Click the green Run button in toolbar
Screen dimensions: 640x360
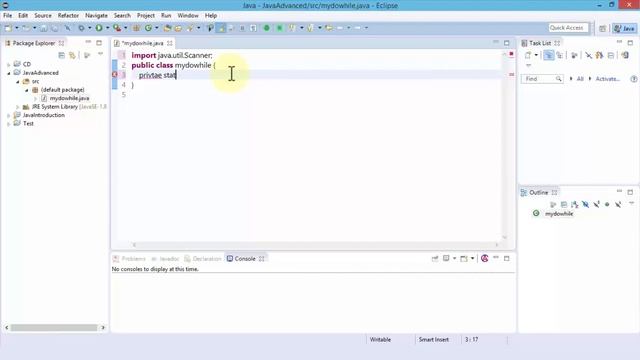(x=99, y=28)
